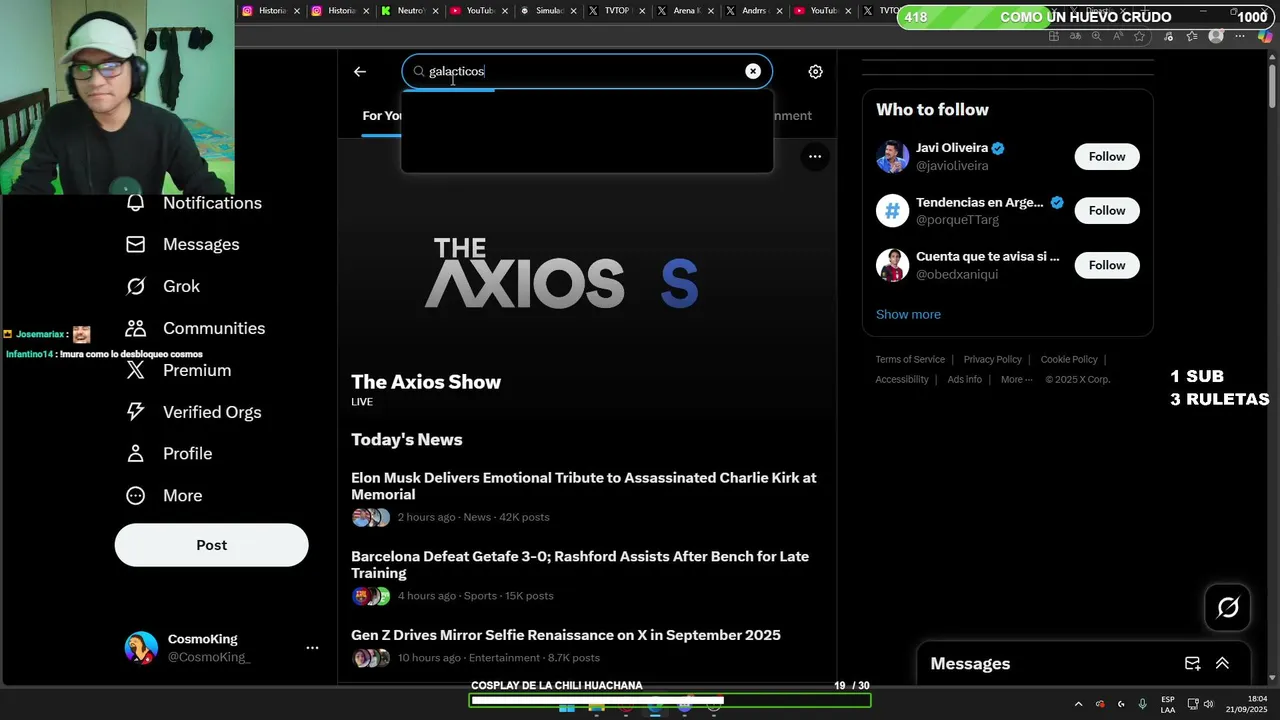The image size is (1280, 720).
Task: Open the three-dot menu on the Axios banner
Action: (815, 156)
